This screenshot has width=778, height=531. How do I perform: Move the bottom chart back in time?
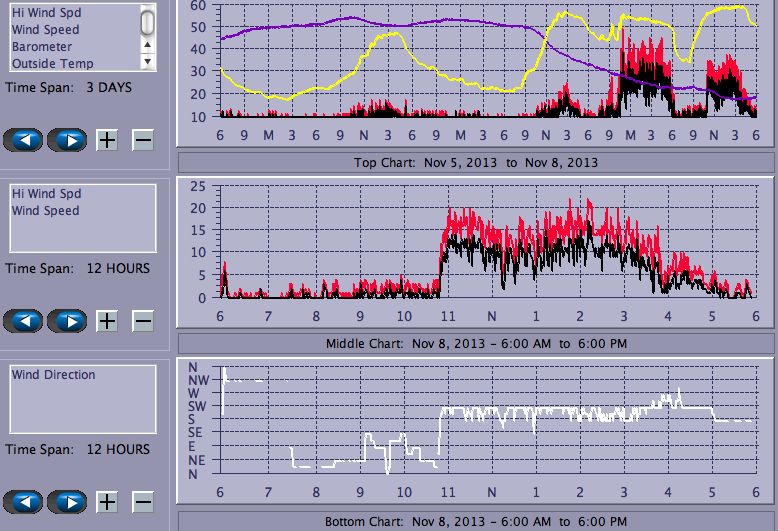pos(24,501)
